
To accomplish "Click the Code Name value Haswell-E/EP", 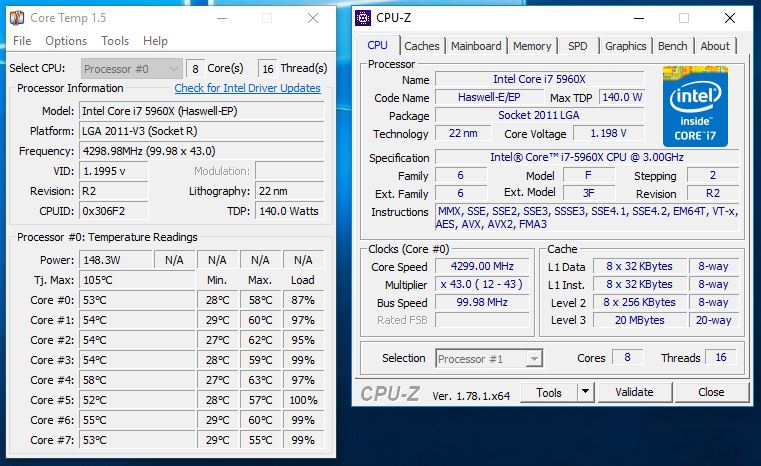I will click(489, 97).
